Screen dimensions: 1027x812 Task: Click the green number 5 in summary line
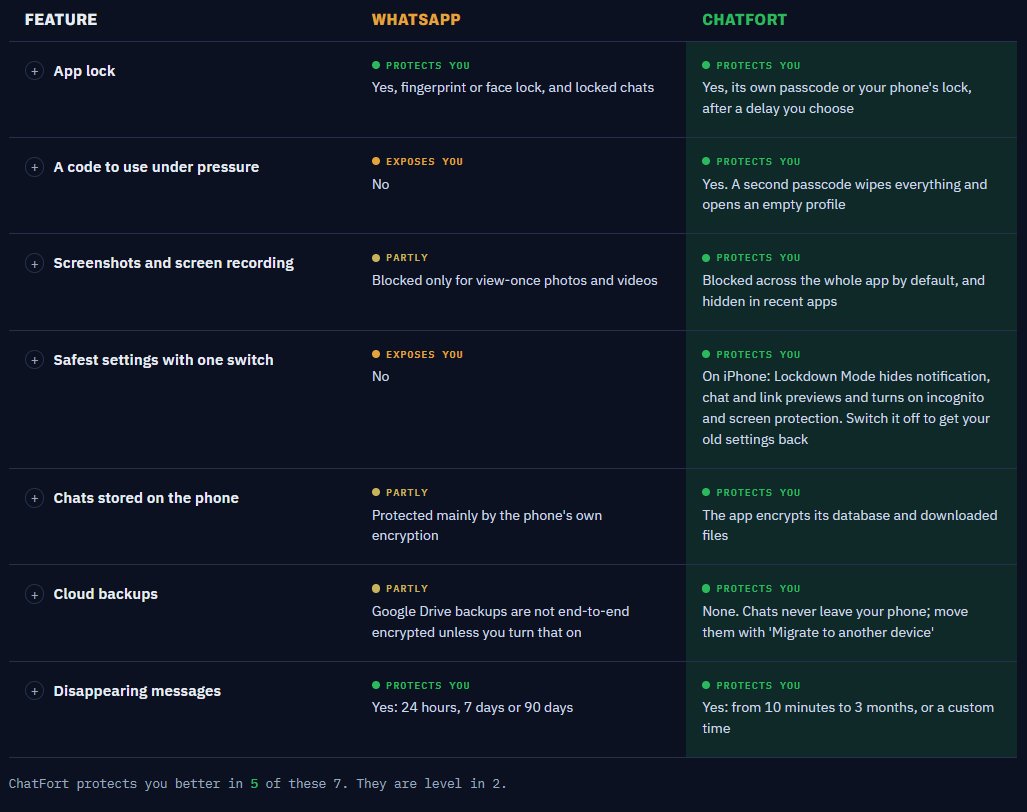point(254,783)
